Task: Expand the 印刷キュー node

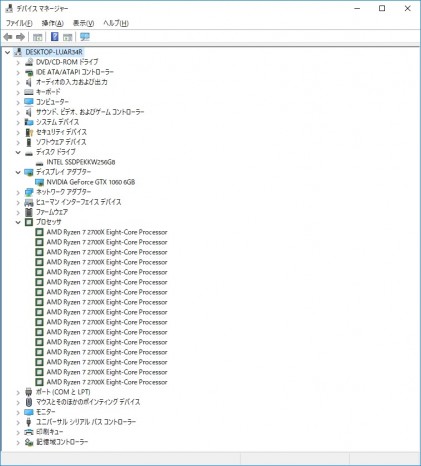Action: 18,432
